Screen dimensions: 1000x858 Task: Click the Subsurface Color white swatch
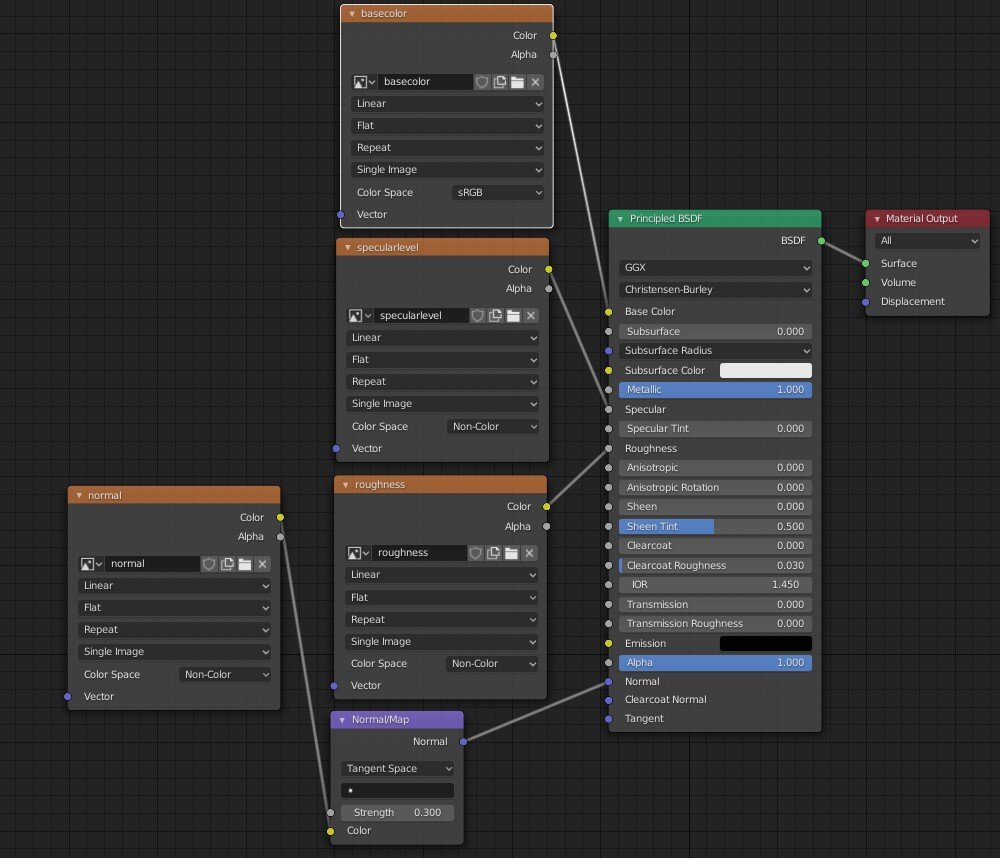point(765,371)
